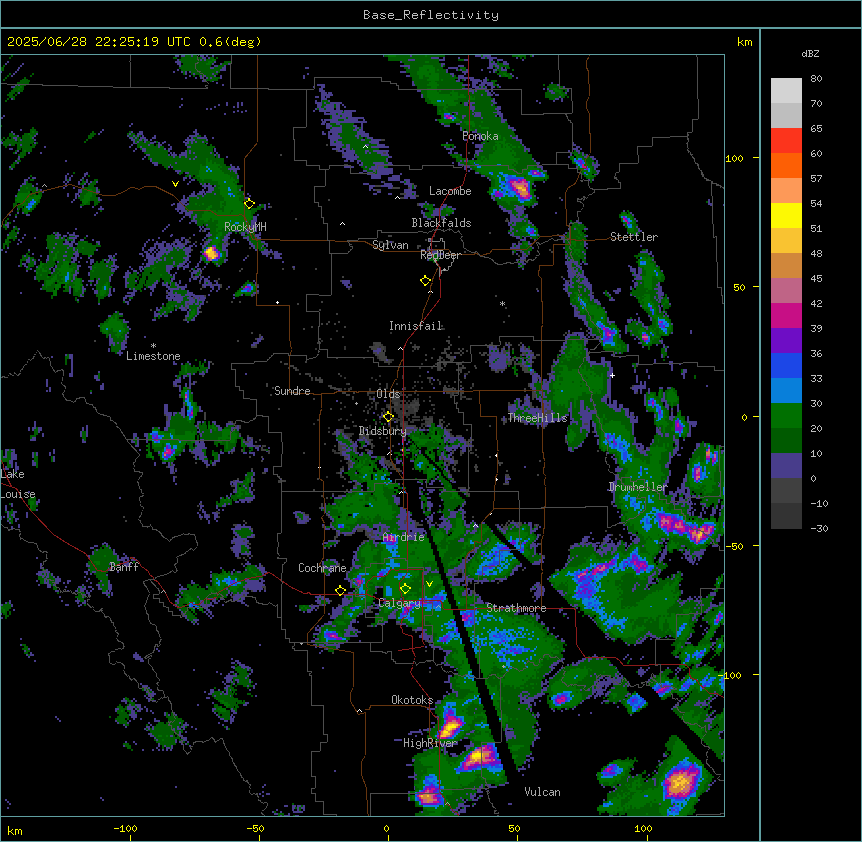
Task: Pick the blue 36 dBZ legend swatch
Action: 786,365
